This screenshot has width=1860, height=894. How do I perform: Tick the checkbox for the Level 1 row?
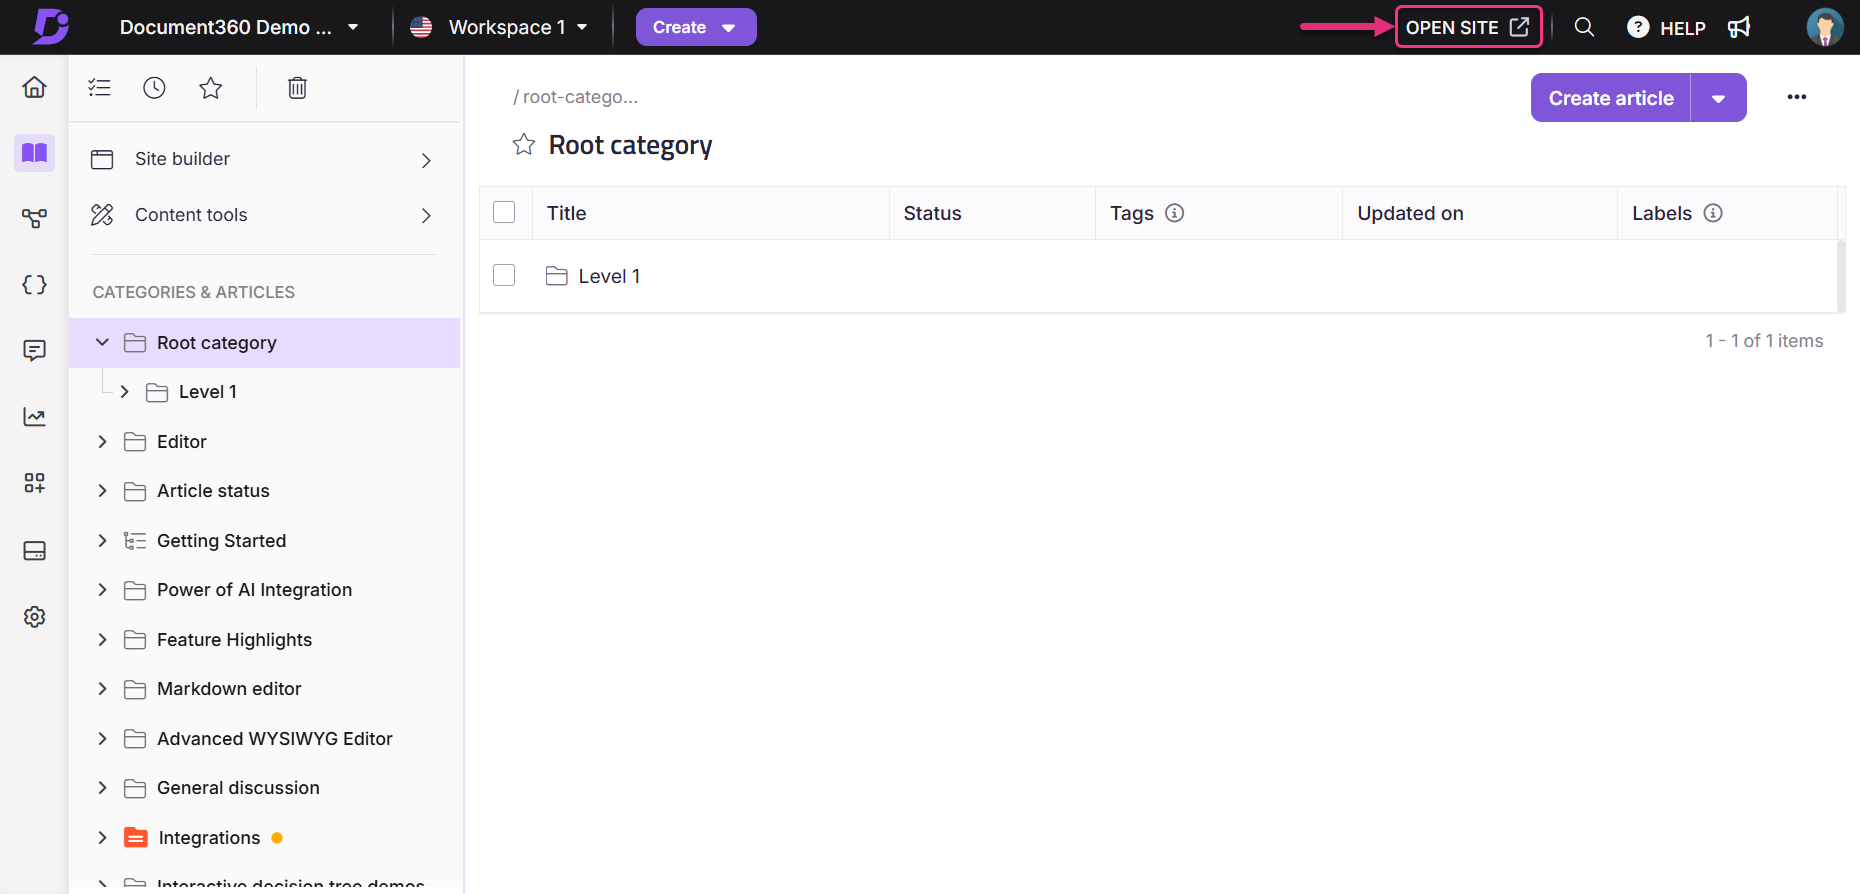[x=504, y=275]
